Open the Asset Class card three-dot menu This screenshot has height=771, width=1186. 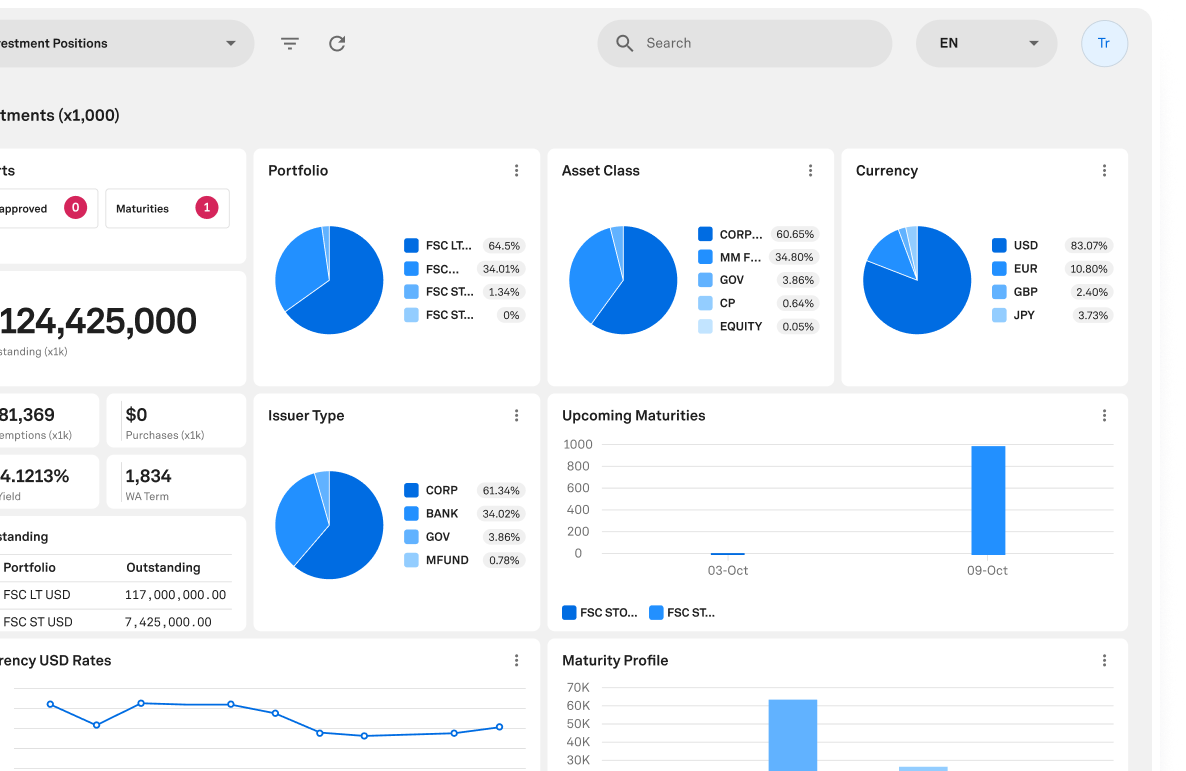pyautogui.click(x=810, y=171)
